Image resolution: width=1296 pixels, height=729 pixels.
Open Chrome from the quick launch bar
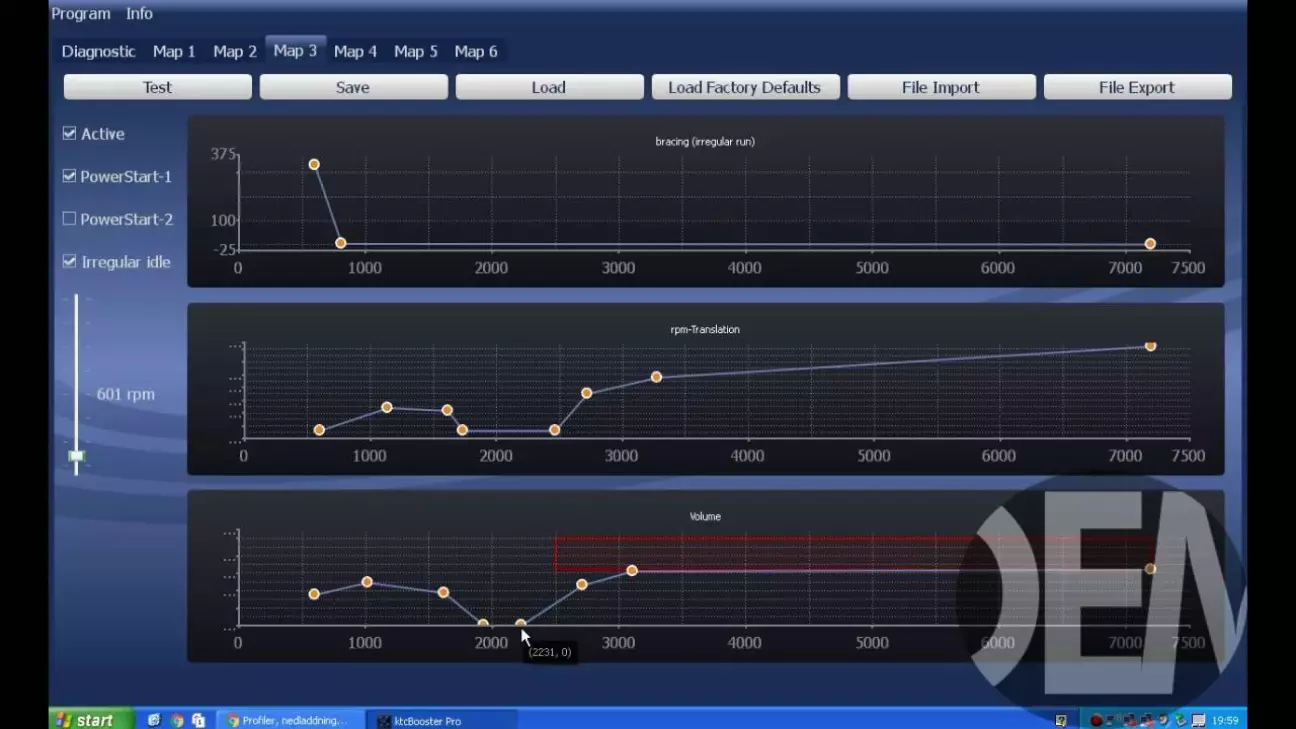pyautogui.click(x=177, y=720)
